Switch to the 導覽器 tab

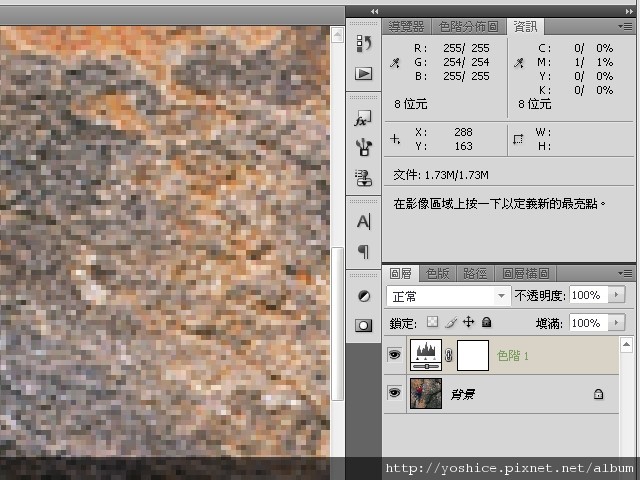click(407, 27)
